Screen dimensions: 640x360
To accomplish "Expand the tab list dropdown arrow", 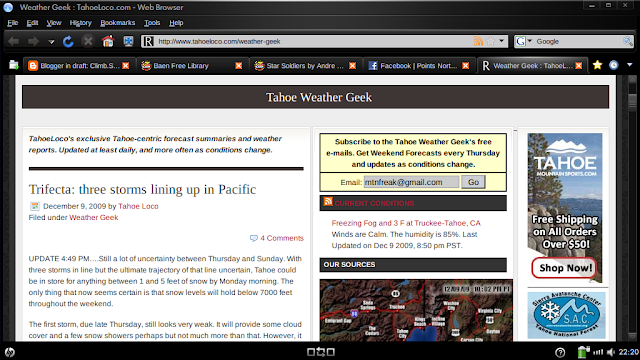I will [x=629, y=65].
